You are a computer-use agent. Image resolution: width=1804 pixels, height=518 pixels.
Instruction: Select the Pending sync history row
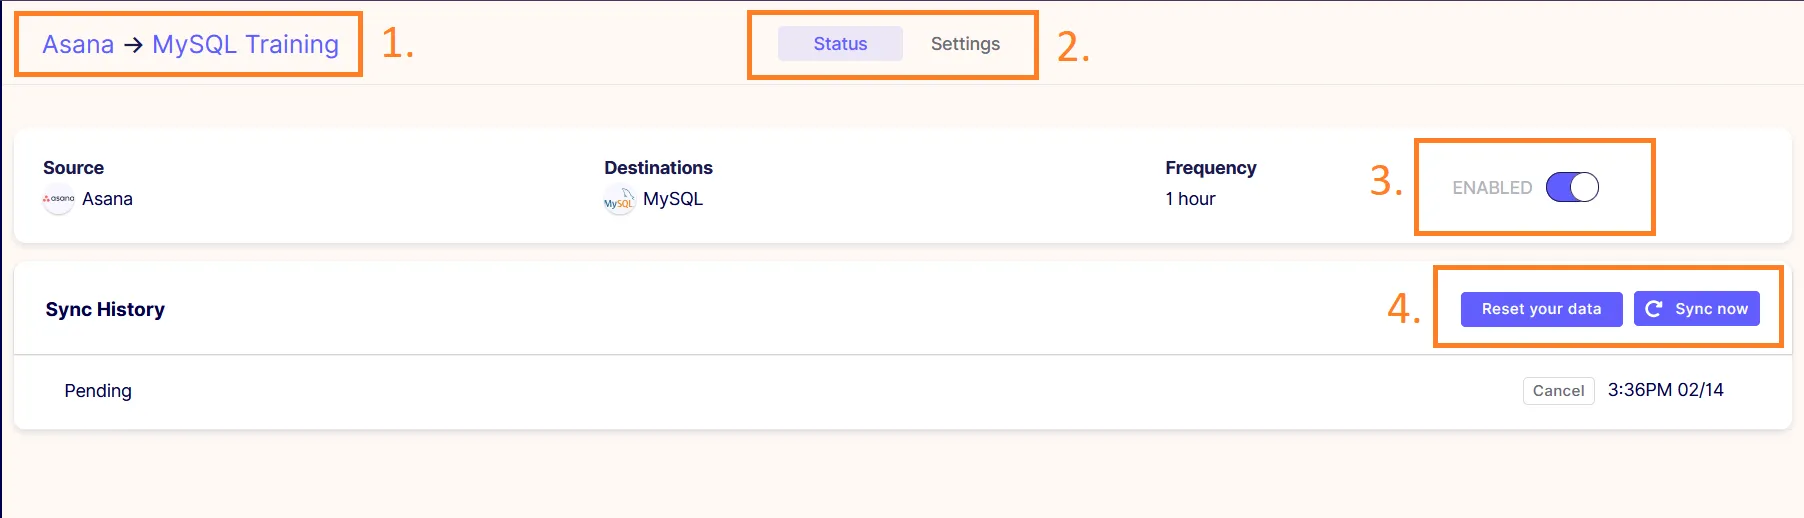(x=902, y=391)
